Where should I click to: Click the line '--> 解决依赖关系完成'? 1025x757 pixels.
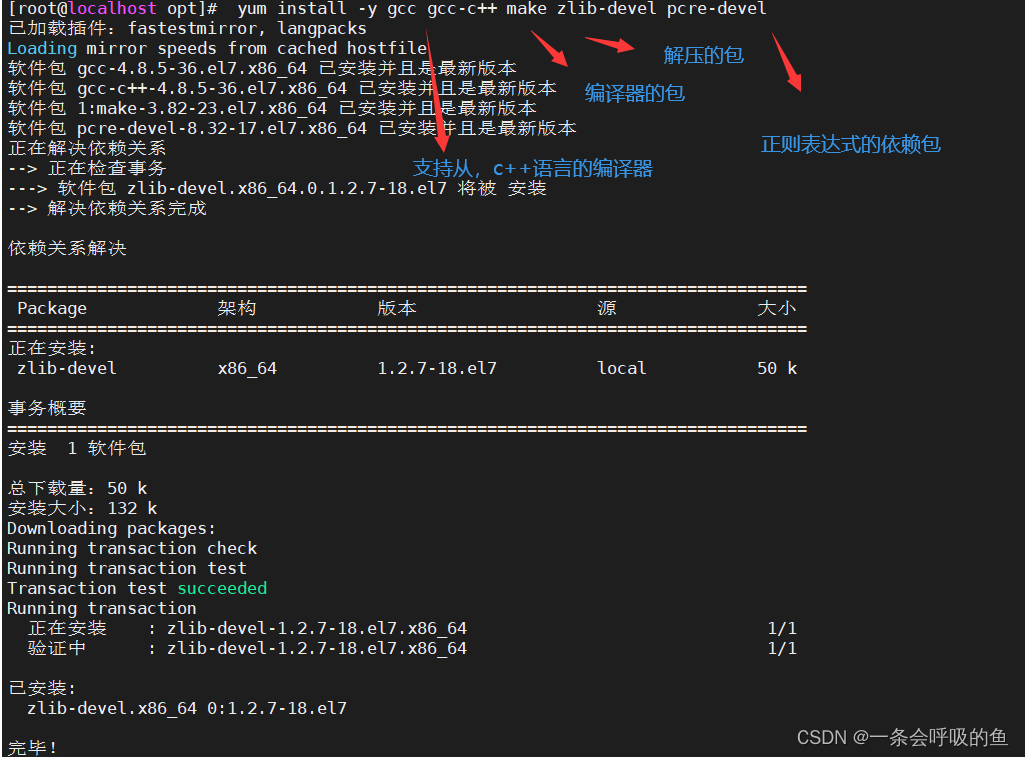(107, 209)
